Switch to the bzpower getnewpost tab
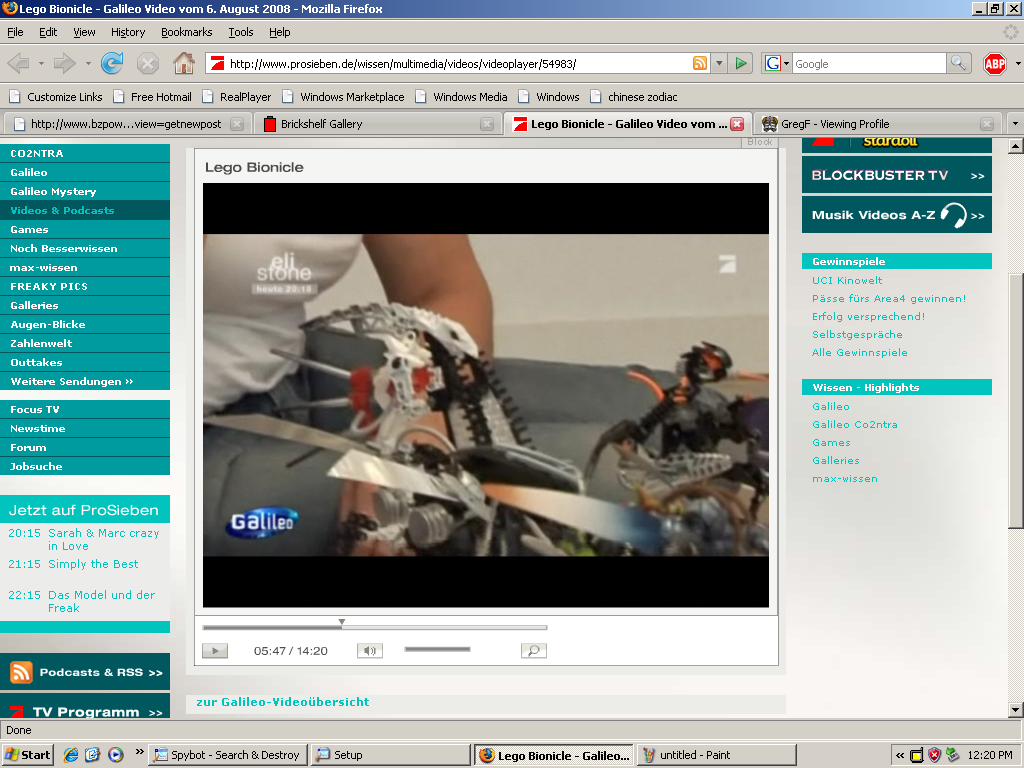1024x768 pixels. [x=126, y=124]
